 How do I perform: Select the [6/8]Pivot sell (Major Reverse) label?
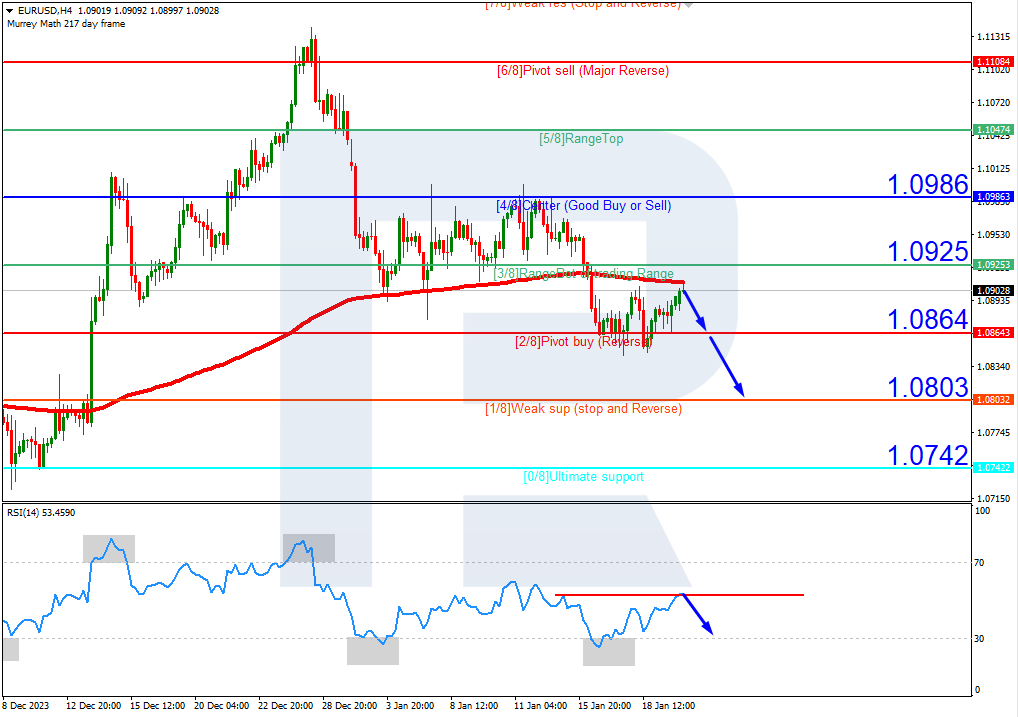582,71
